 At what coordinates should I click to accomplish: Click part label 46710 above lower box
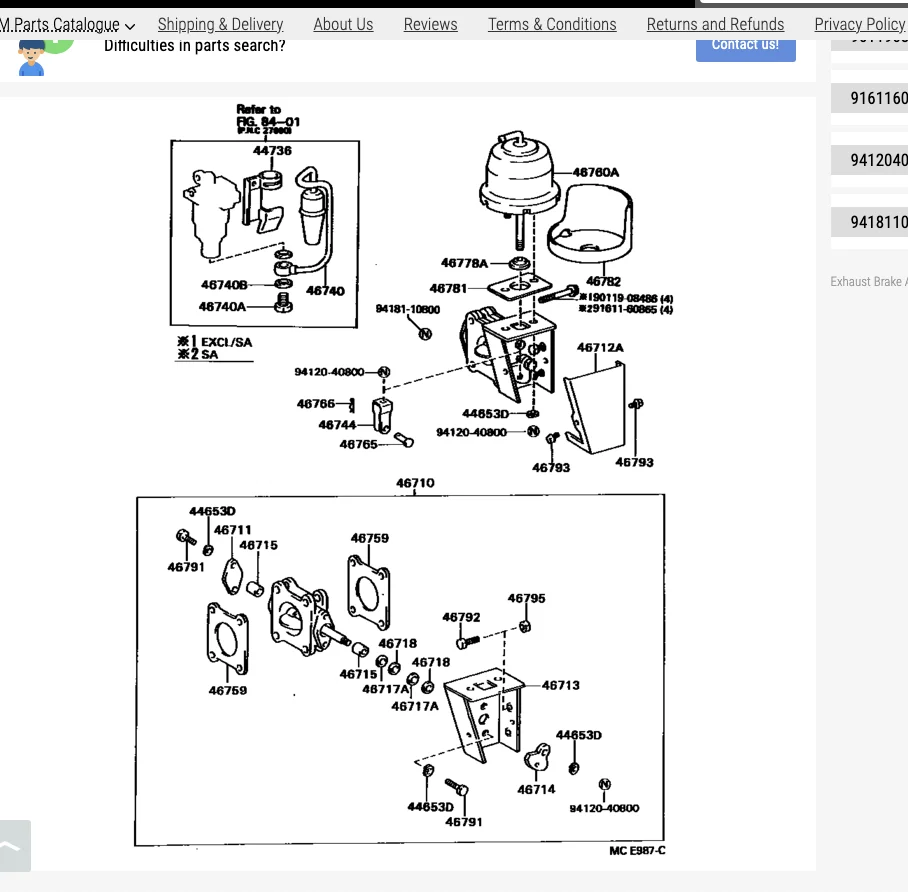coord(415,483)
